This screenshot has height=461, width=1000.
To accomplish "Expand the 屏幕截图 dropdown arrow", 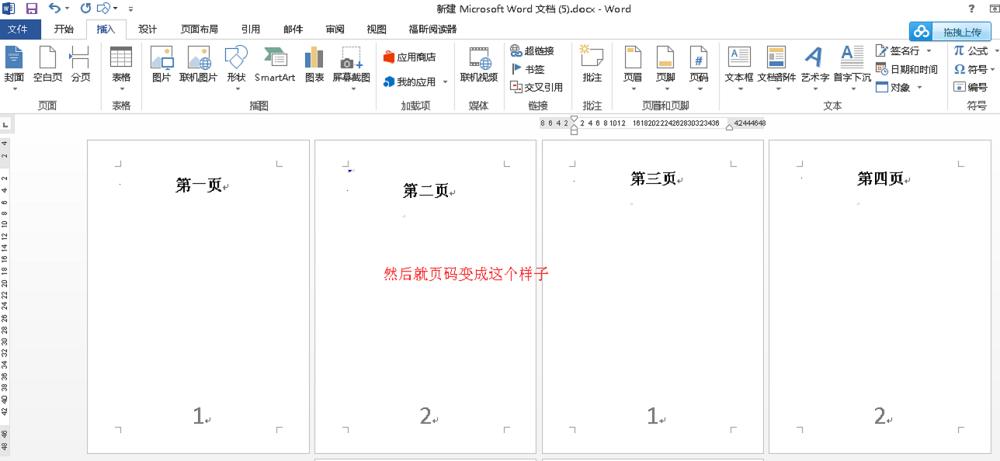I will (353, 89).
